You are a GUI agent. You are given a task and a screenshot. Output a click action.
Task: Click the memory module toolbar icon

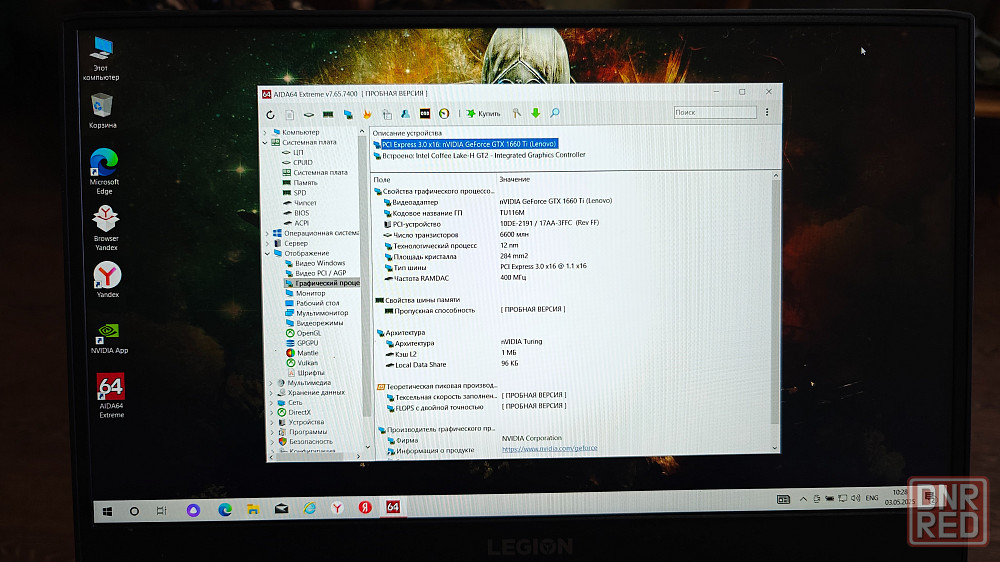[x=328, y=115]
